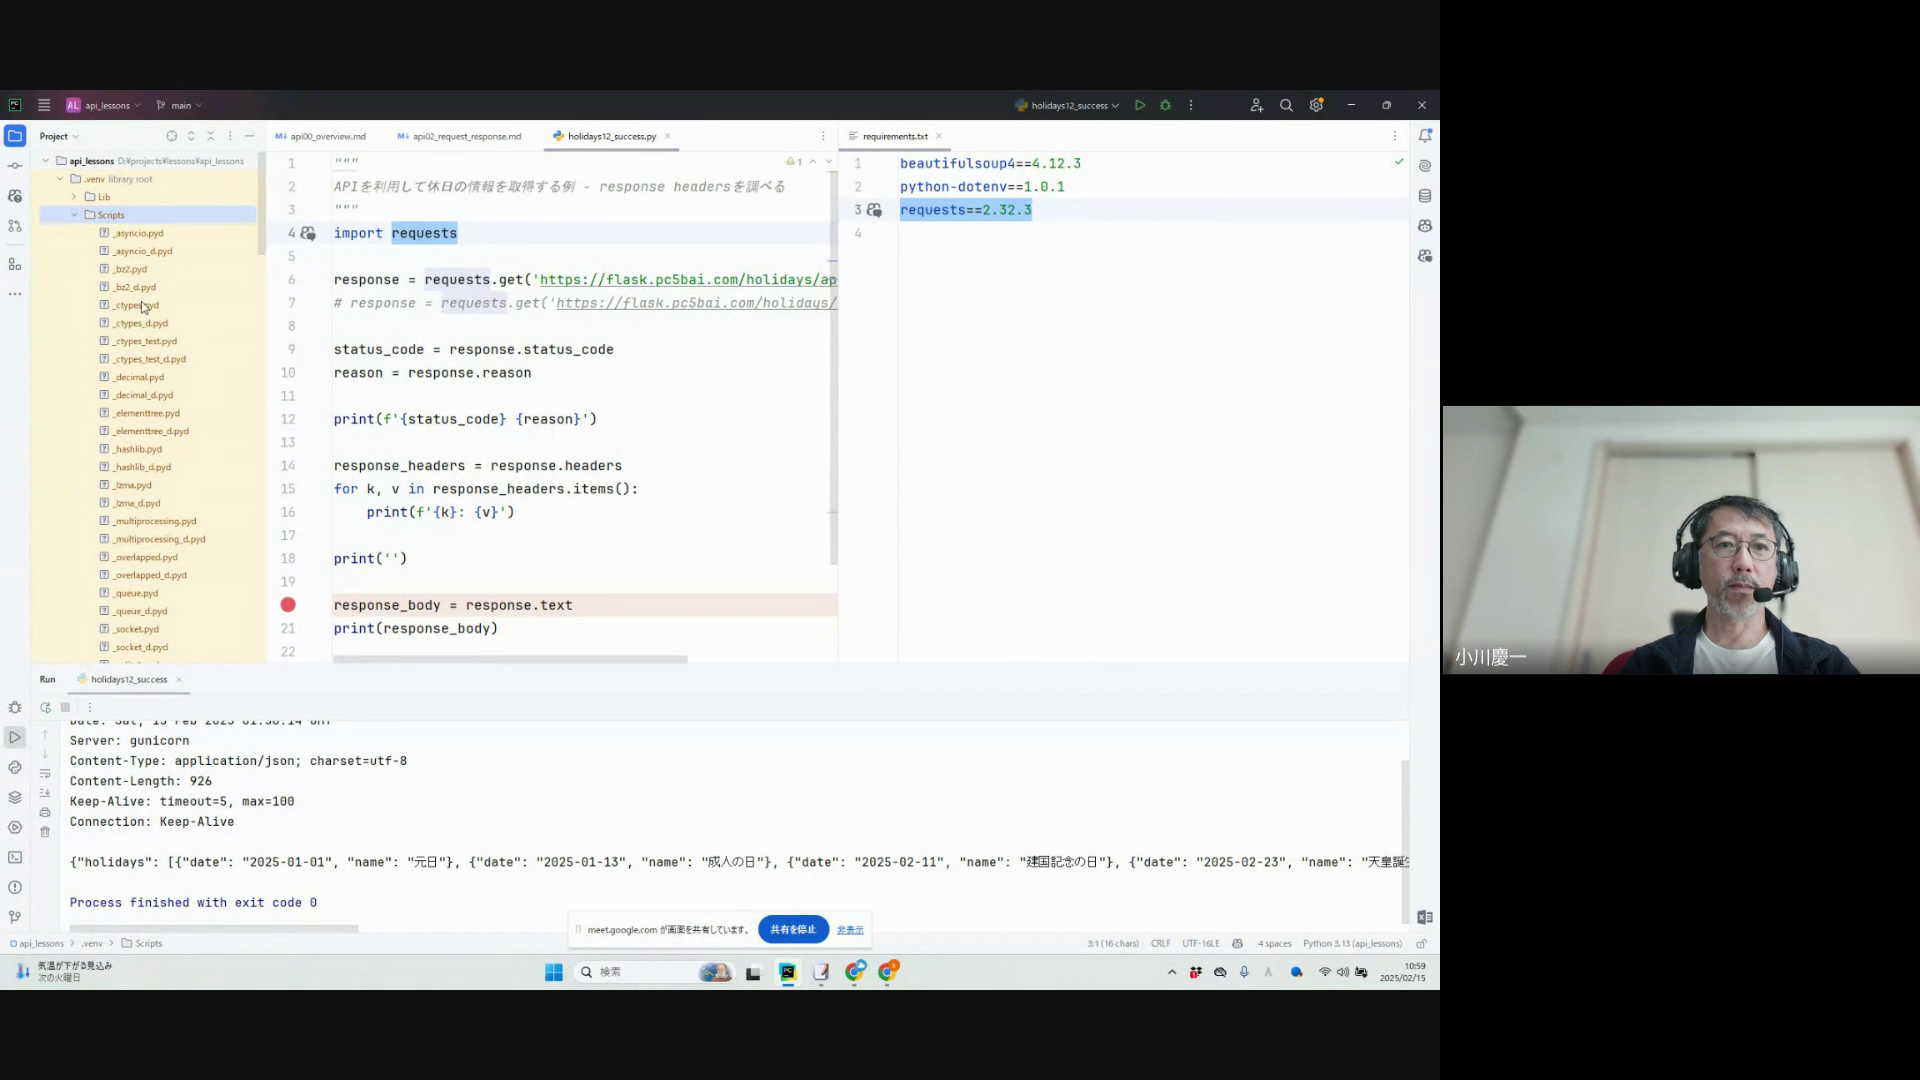This screenshot has height=1080, width=1920.
Task: Open the run configuration dropdown holidays12_success
Action: [x=1067, y=105]
